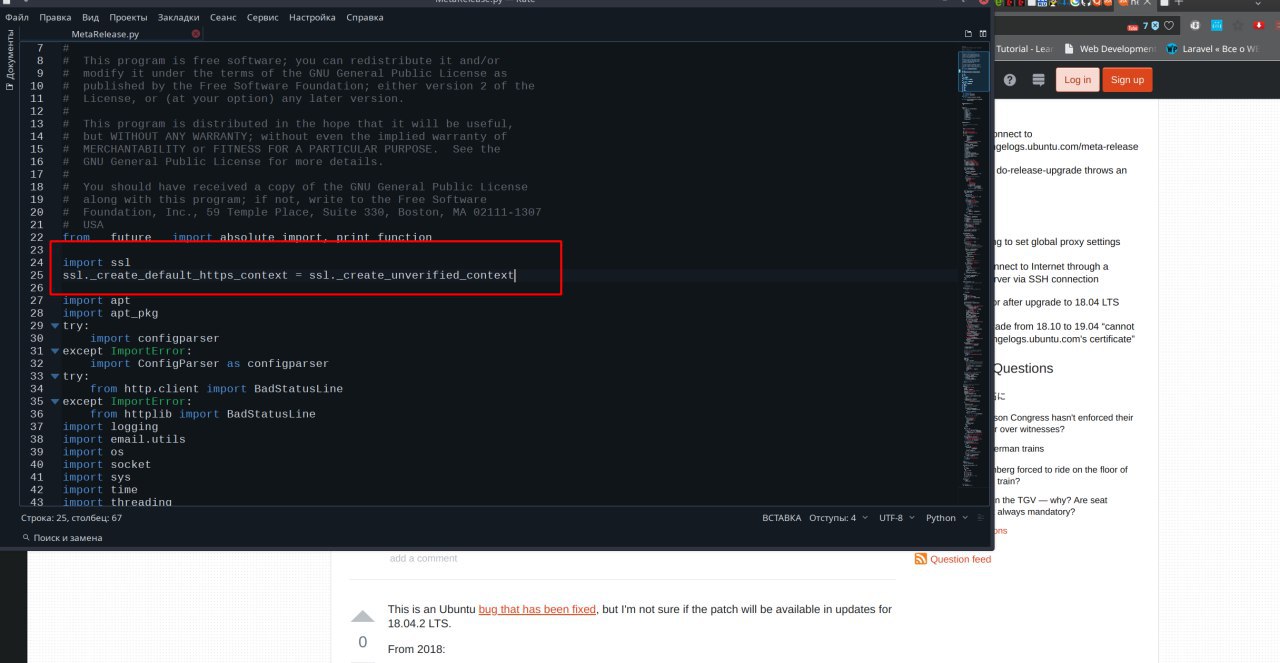Click the blue extension icon in browser toolbar
This screenshot has height=663, width=1280.
(1217, 25)
